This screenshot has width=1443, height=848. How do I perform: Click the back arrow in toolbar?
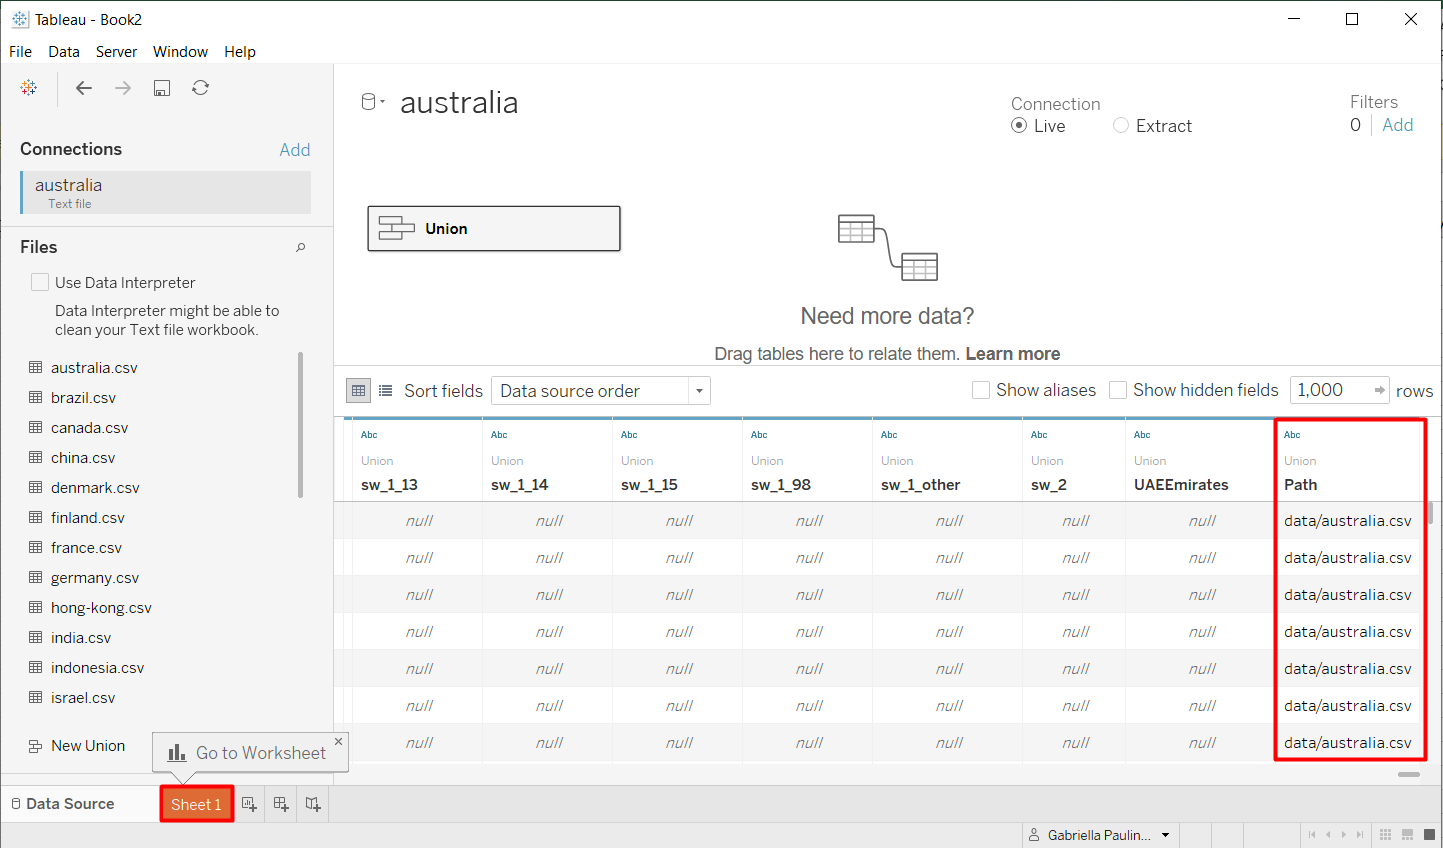pyautogui.click(x=84, y=88)
